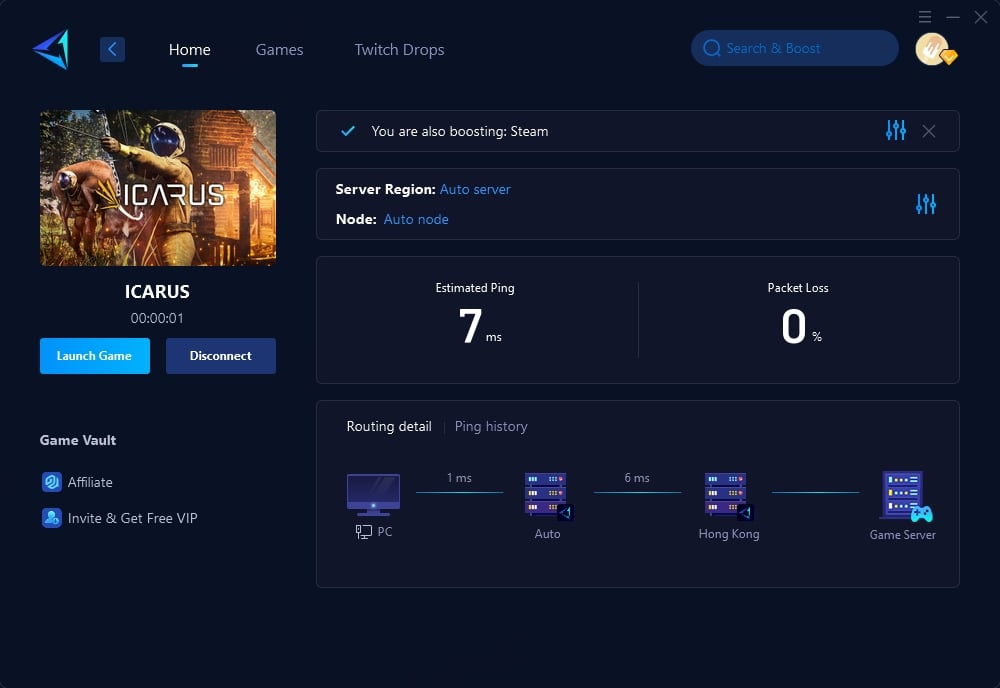This screenshot has width=1000, height=688.
Task: Open the hamburger menu in title bar
Action: (925, 17)
